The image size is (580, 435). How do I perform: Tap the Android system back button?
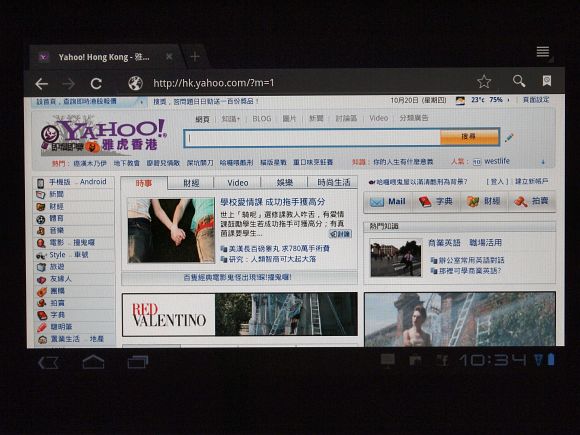(48, 362)
